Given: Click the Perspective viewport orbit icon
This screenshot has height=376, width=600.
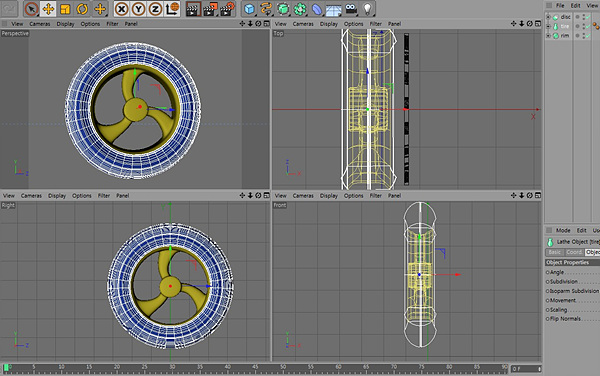Looking at the screenshot, I should pos(258,24).
